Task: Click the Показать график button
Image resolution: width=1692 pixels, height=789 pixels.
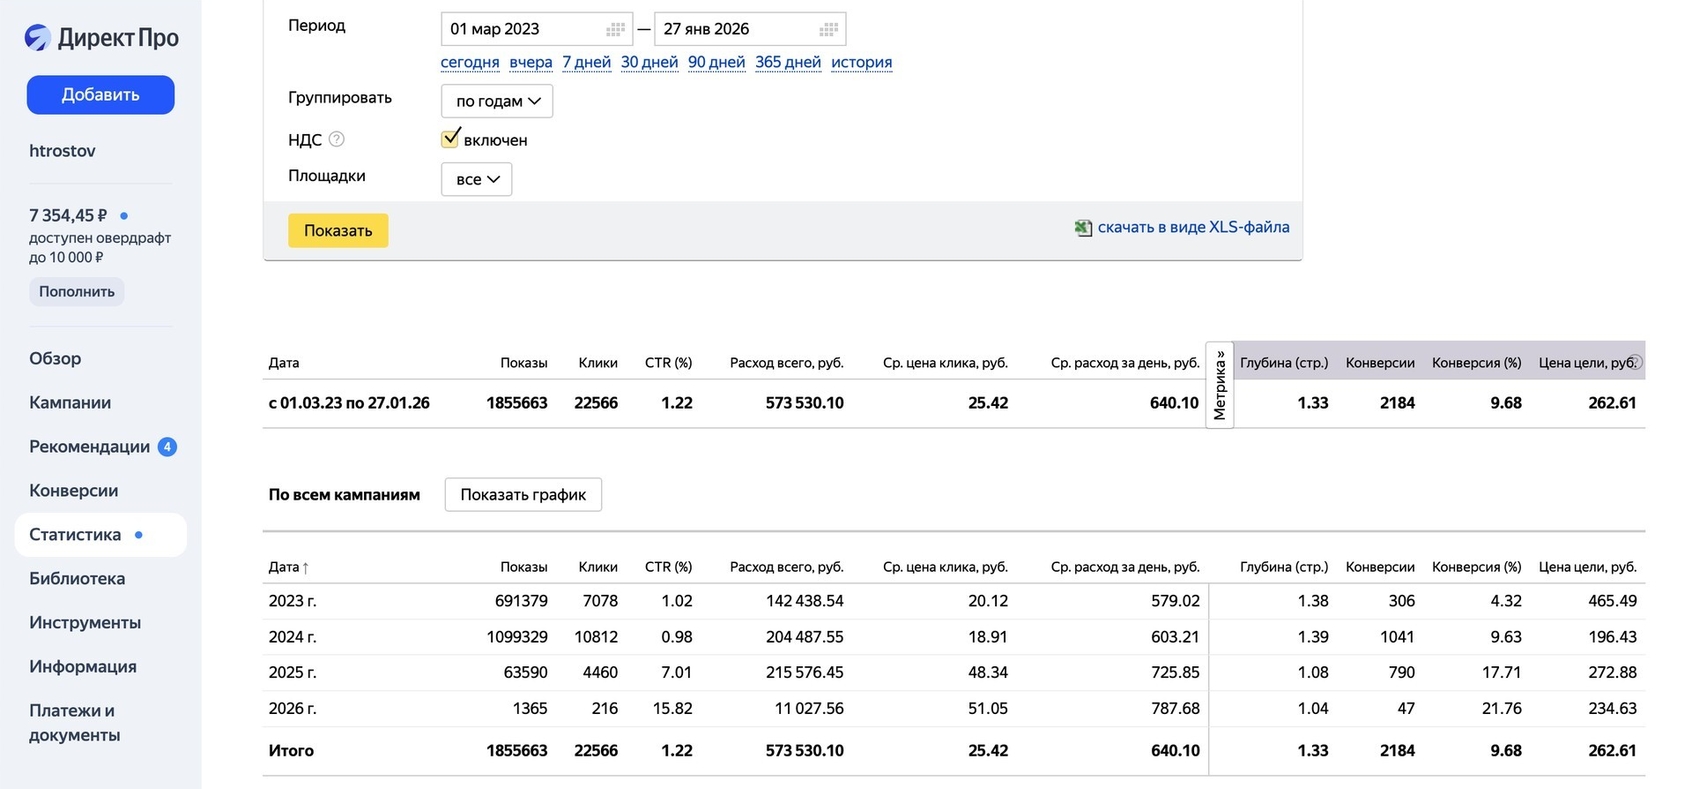Action: click(x=523, y=494)
